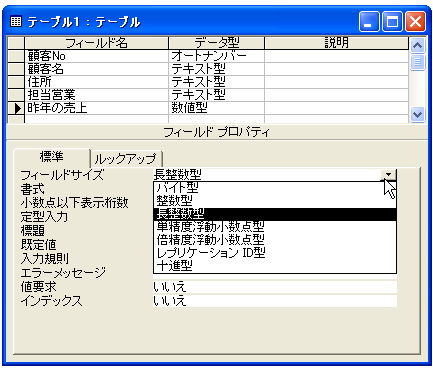Open the フィールドサイズ dropdown arrow

click(388, 174)
